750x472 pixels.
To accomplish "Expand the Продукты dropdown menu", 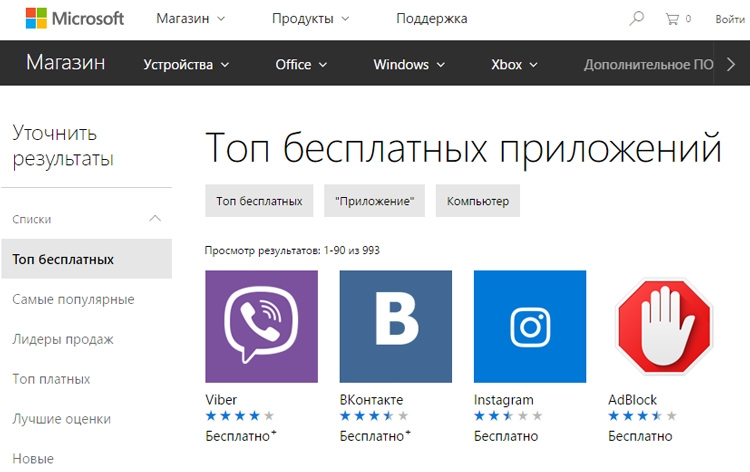I will point(310,19).
